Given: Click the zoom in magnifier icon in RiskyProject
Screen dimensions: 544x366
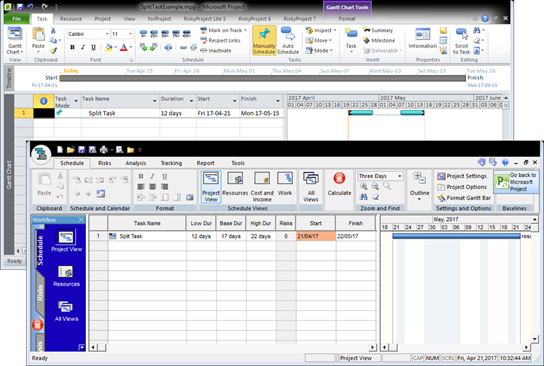Looking at the screenshot, I should [x=364, y=186].
